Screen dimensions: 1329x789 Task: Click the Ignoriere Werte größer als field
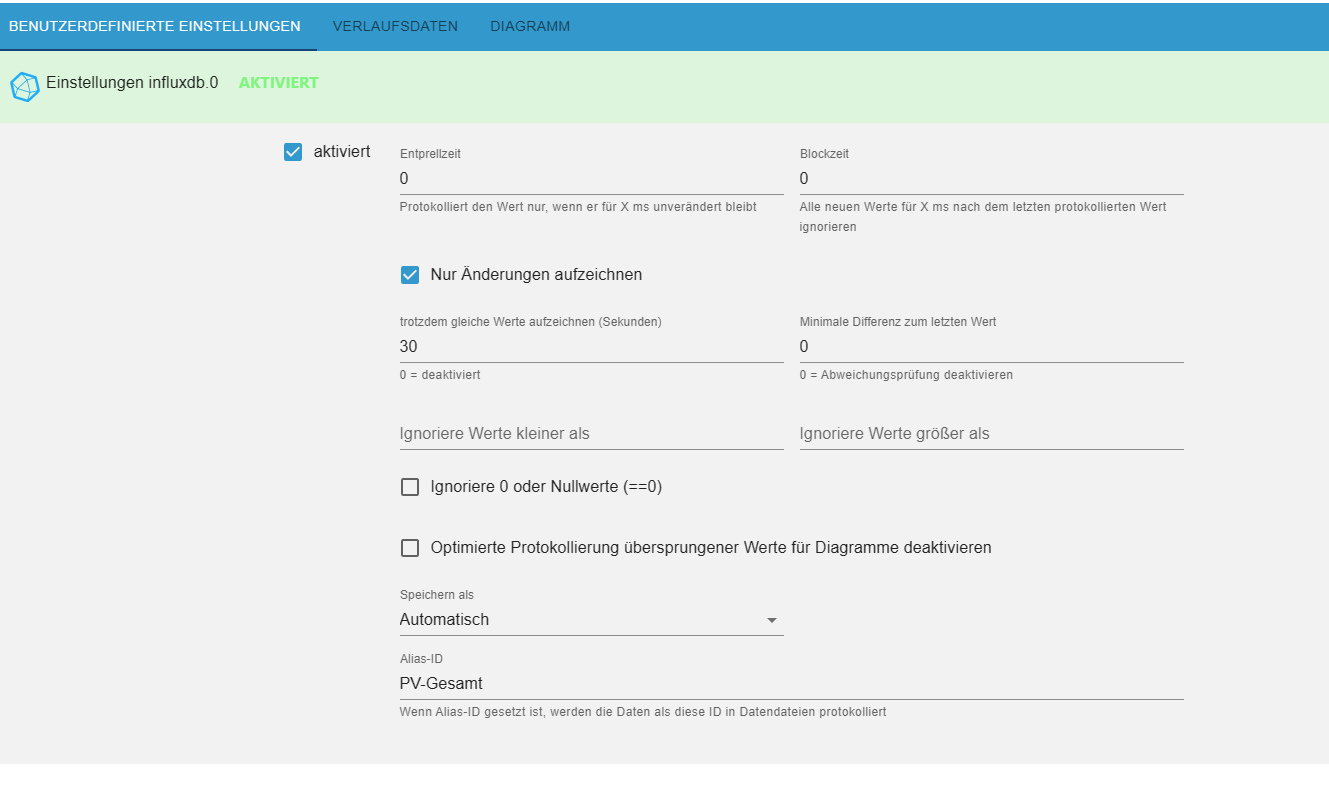(x=991, y=434)
